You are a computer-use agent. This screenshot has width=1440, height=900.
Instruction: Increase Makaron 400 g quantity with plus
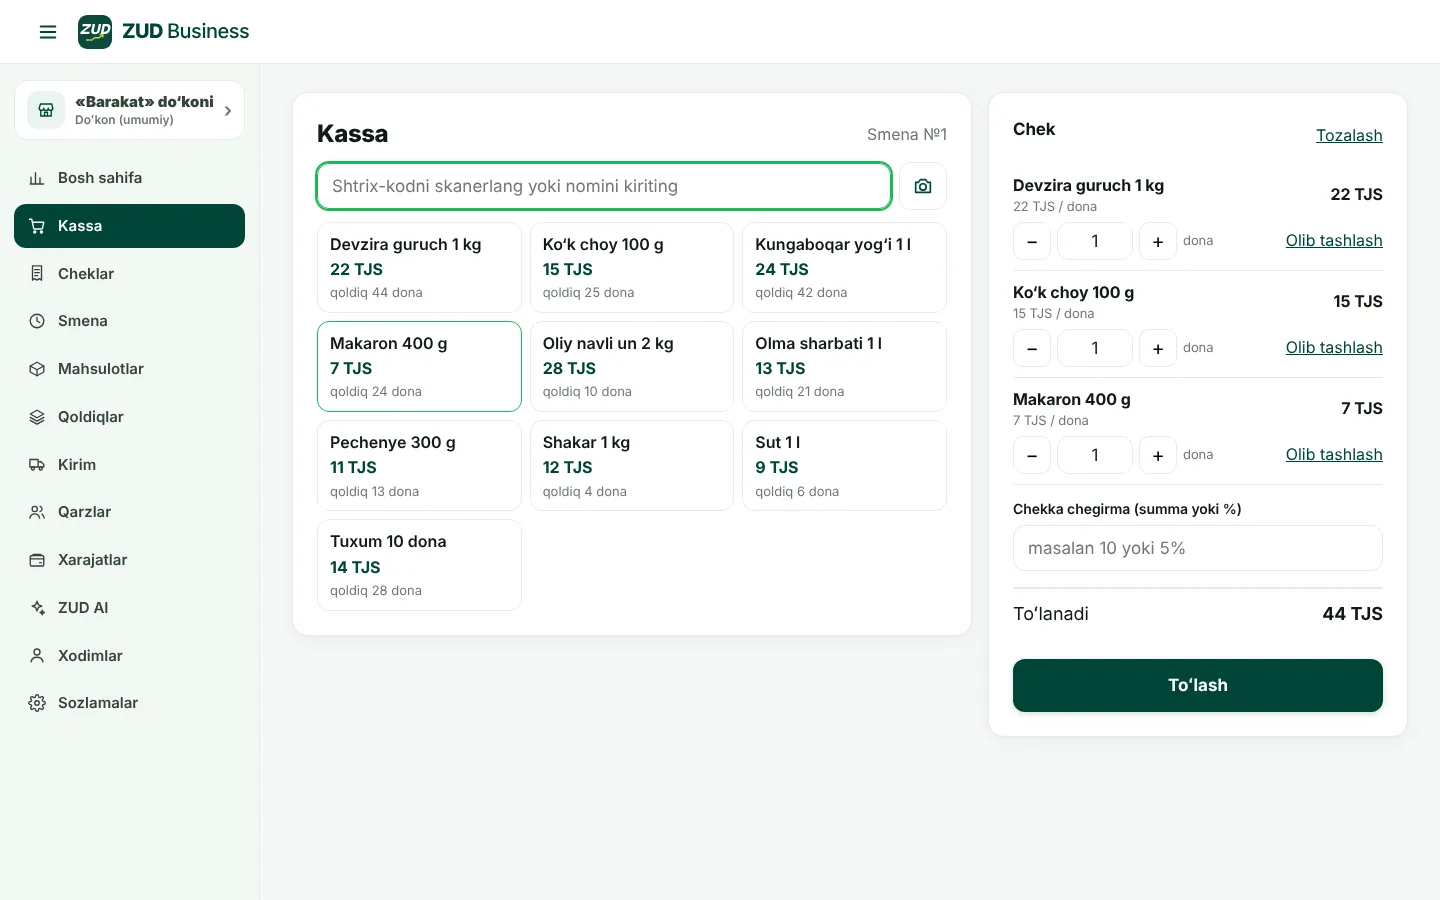pyautogui.click(x=1158, y=455)
